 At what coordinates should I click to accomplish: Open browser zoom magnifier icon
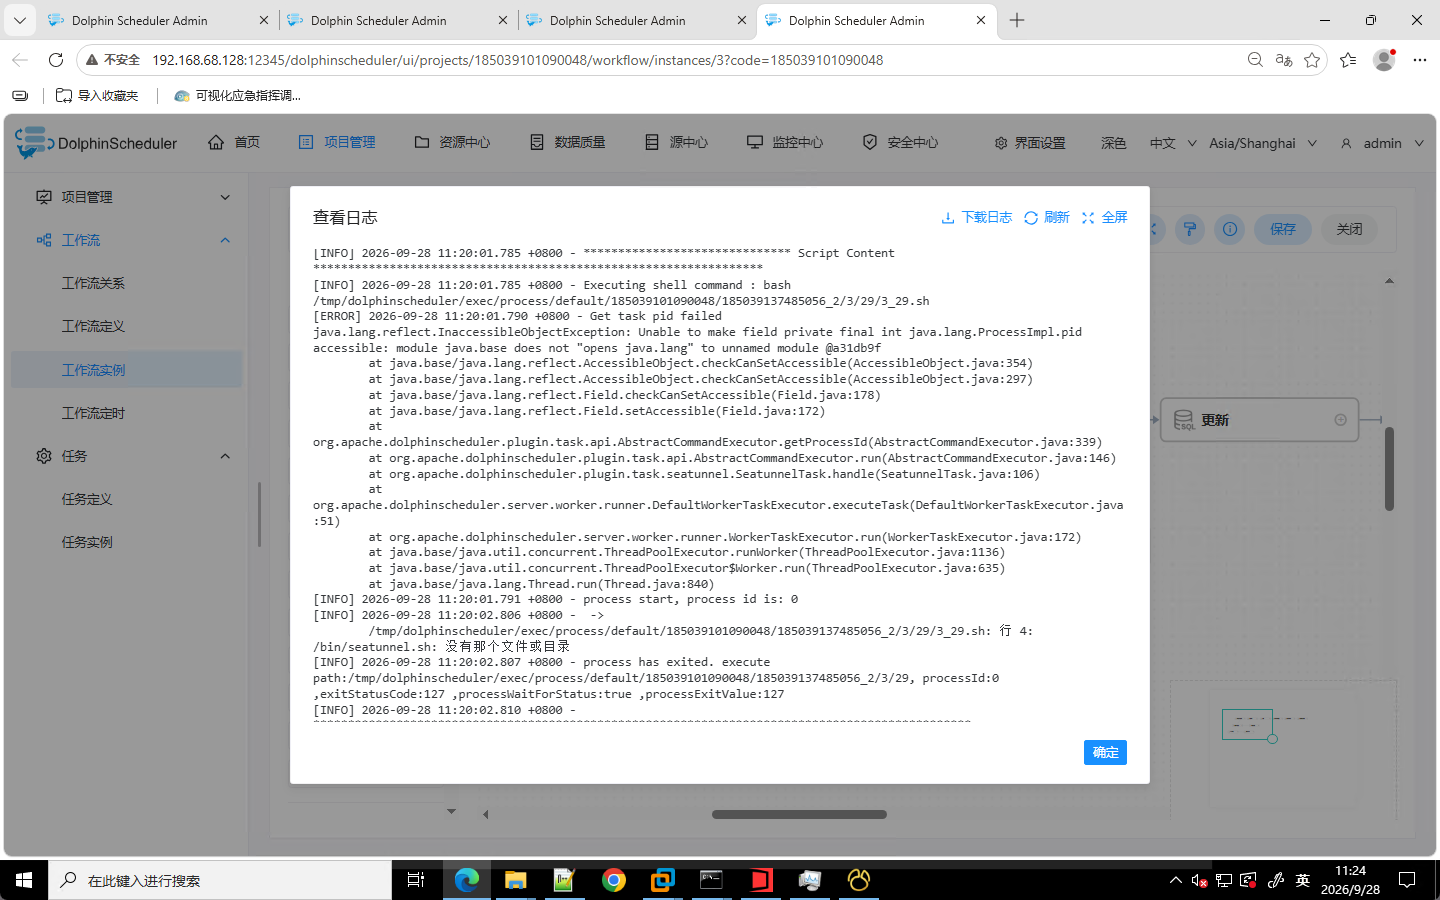click(x=1255, y=60)
